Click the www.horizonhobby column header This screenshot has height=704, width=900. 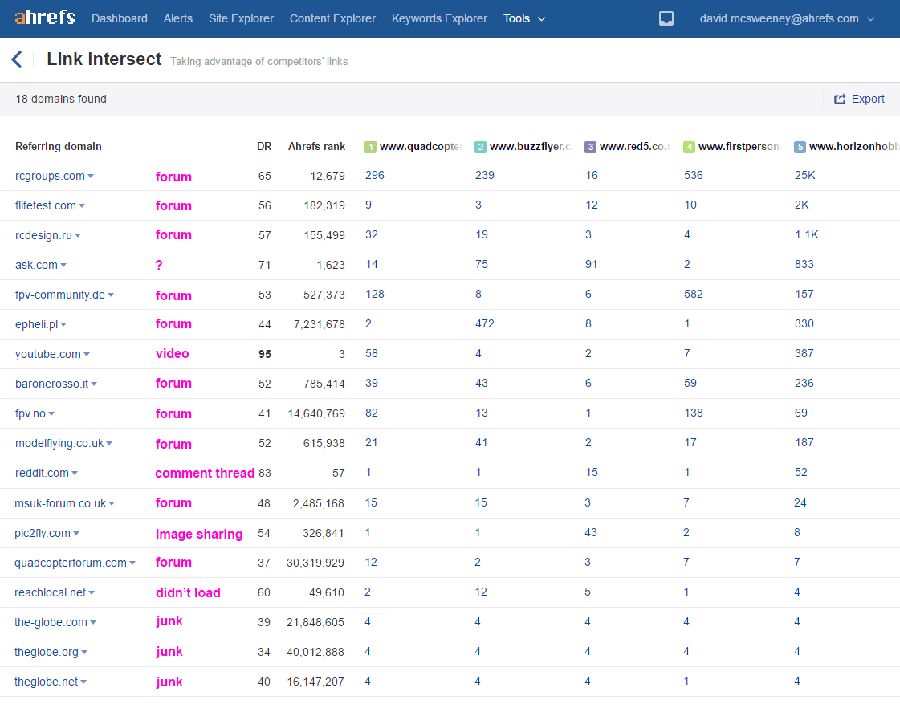pyautogui.click(x=854, y=147)
